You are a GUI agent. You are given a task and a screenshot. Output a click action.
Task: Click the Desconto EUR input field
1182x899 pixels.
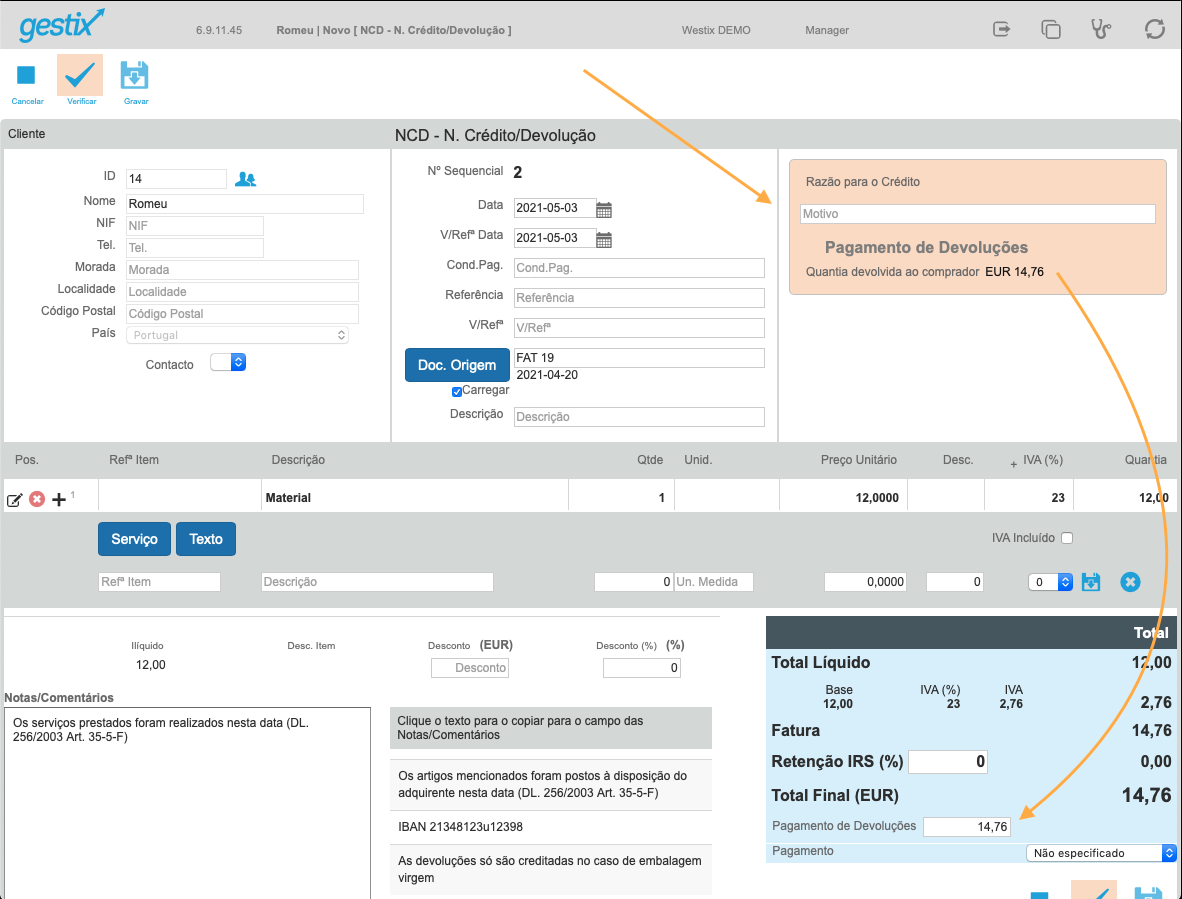(470, 668)
